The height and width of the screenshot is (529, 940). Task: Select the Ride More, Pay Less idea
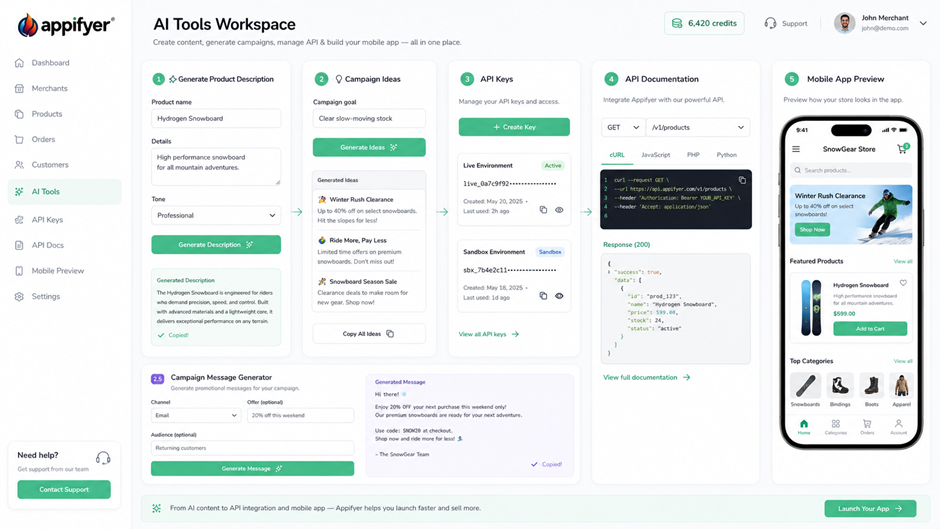[x=369, y=251]
